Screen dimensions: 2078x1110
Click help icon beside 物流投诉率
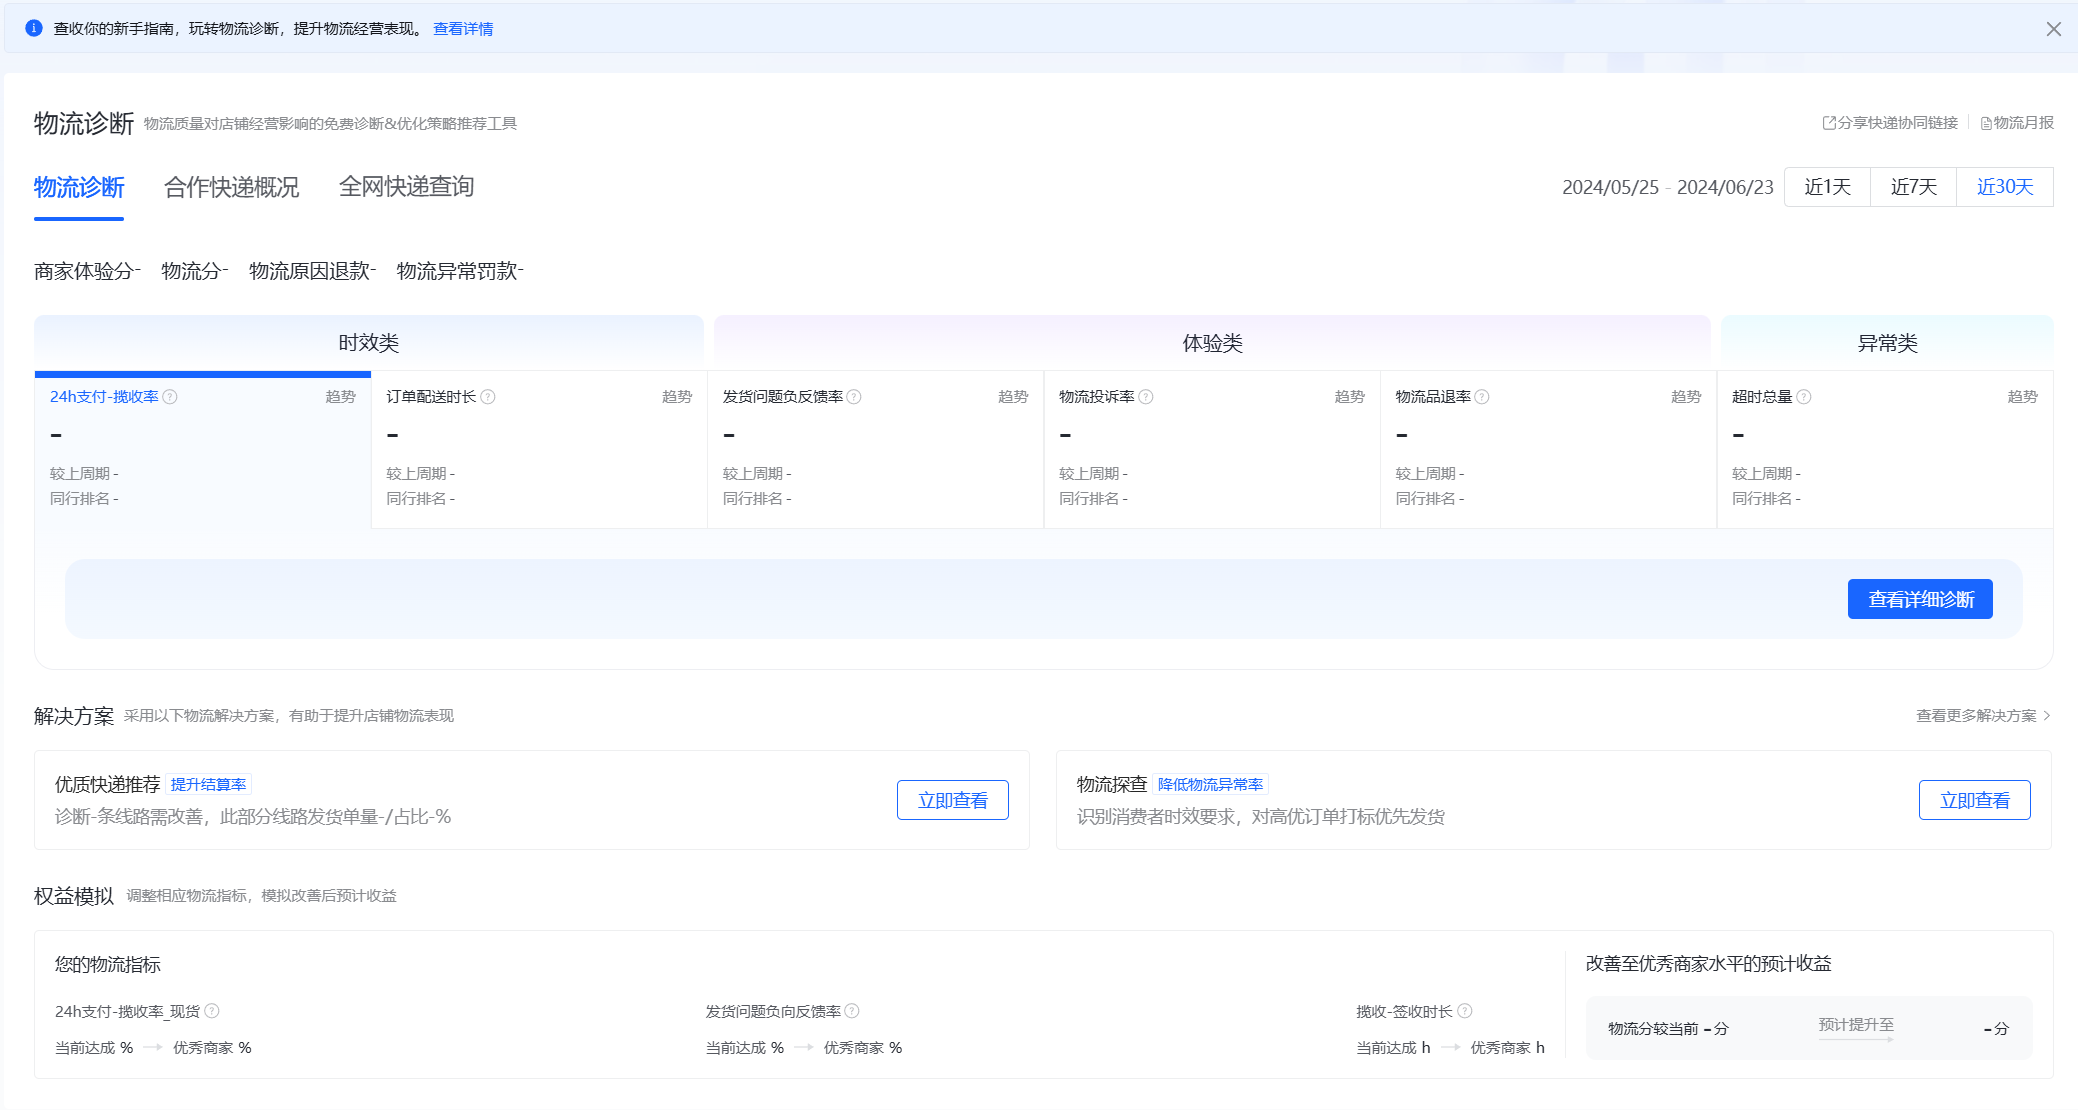point(1146,397)
